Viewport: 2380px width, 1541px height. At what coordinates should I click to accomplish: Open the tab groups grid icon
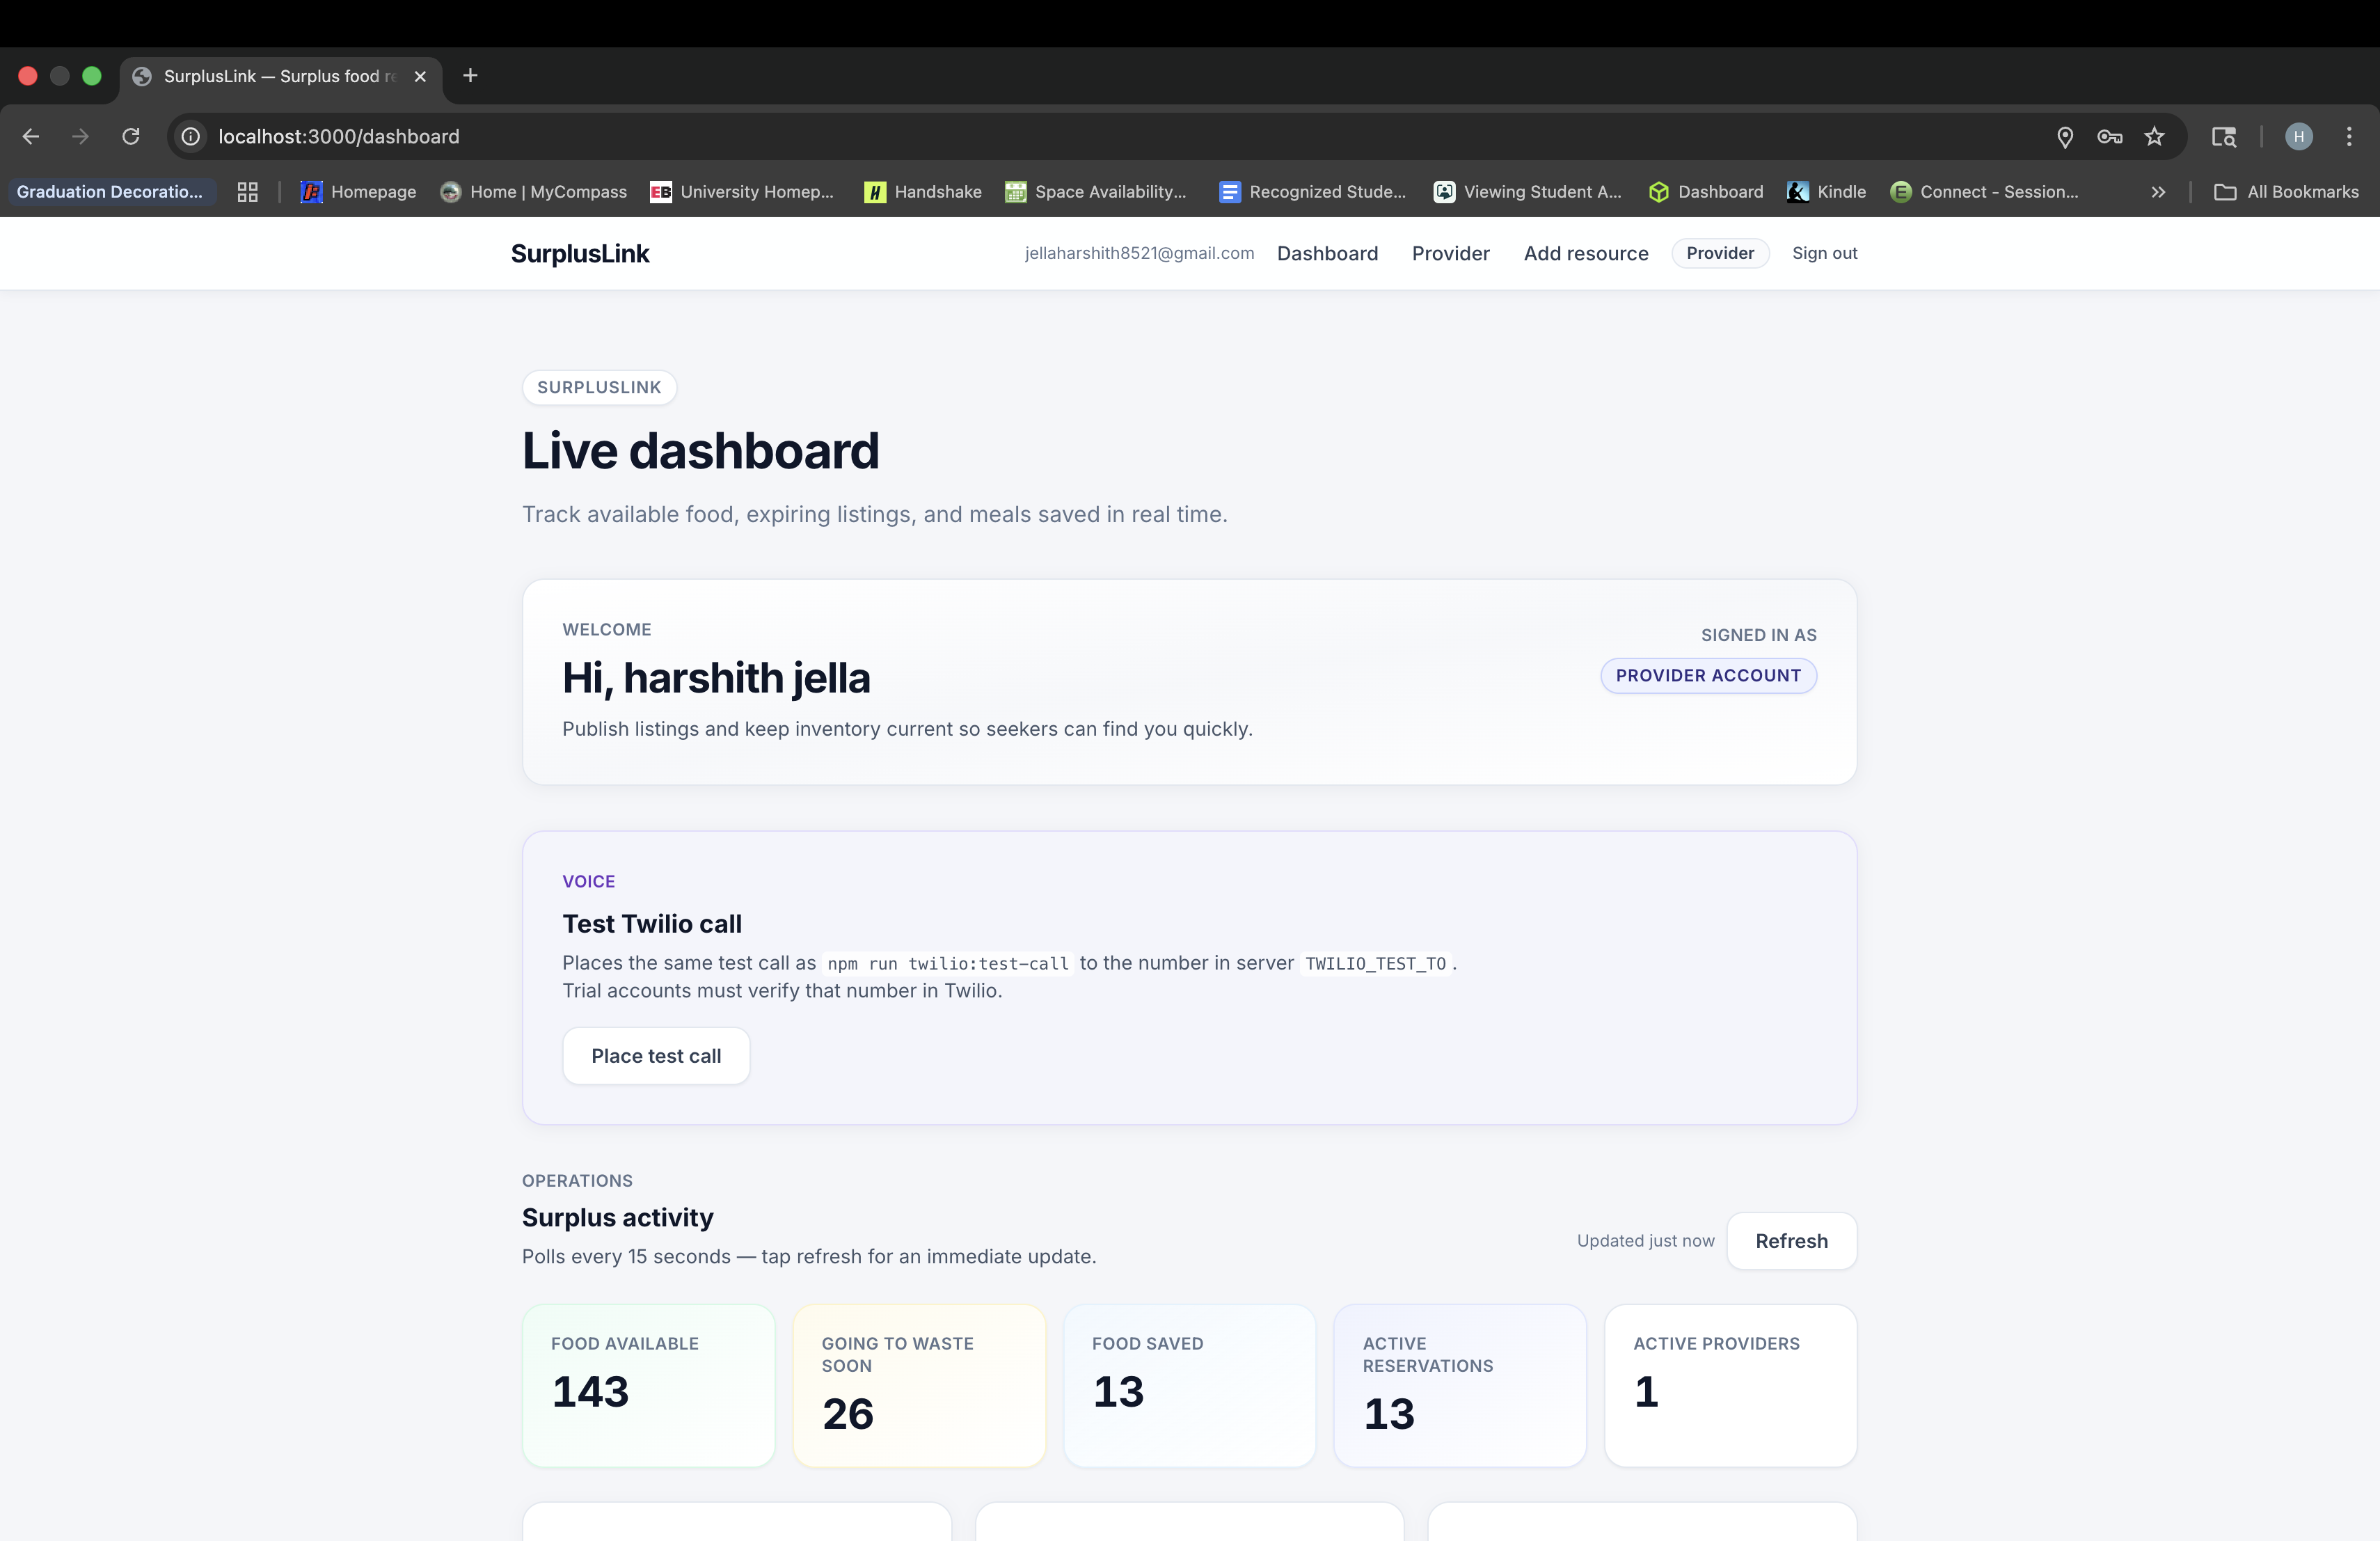[247, 192]
